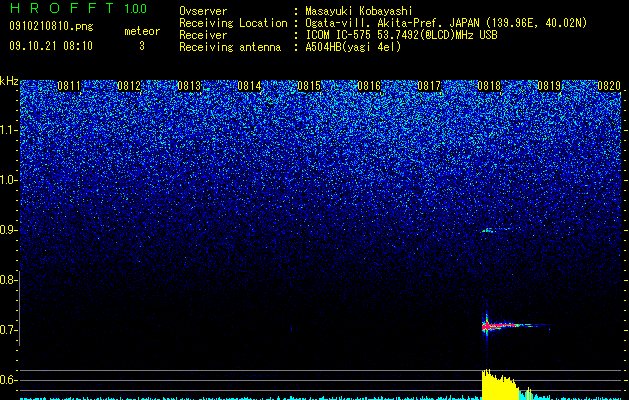
Task: Click the 0820 time marker
Action: click(x=609, y=86)
